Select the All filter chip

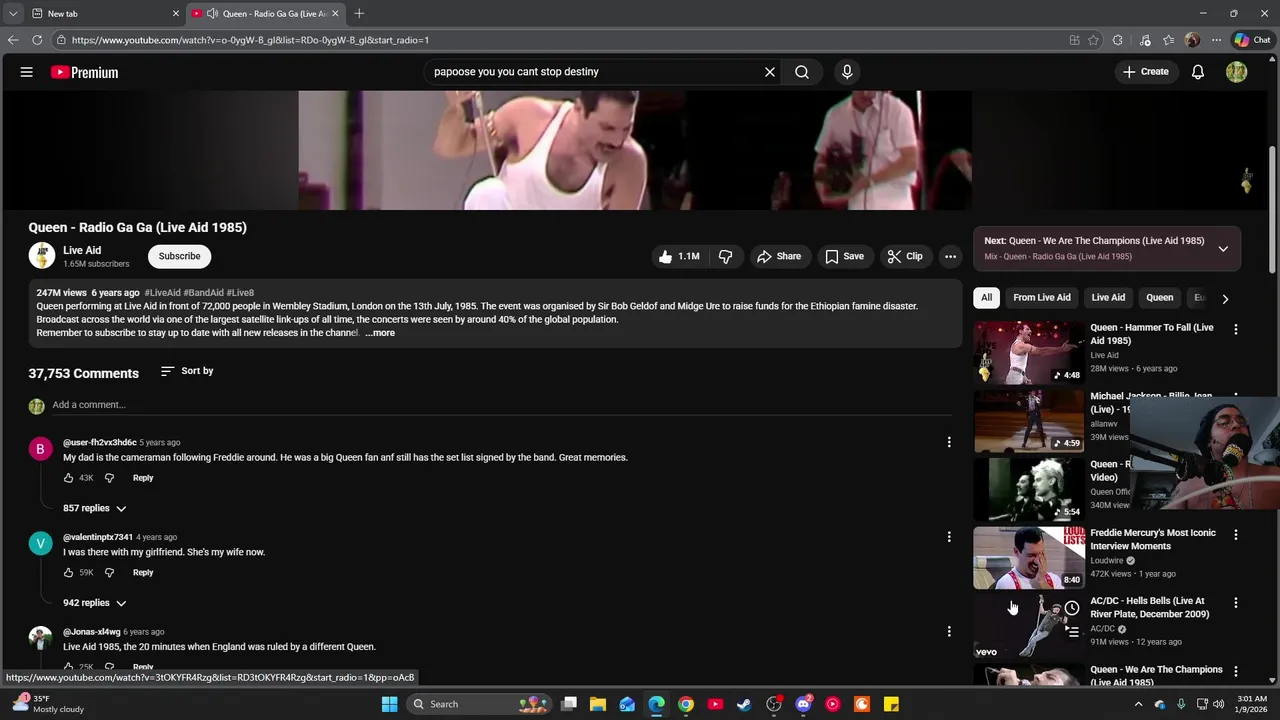click(x=986, y=298)
